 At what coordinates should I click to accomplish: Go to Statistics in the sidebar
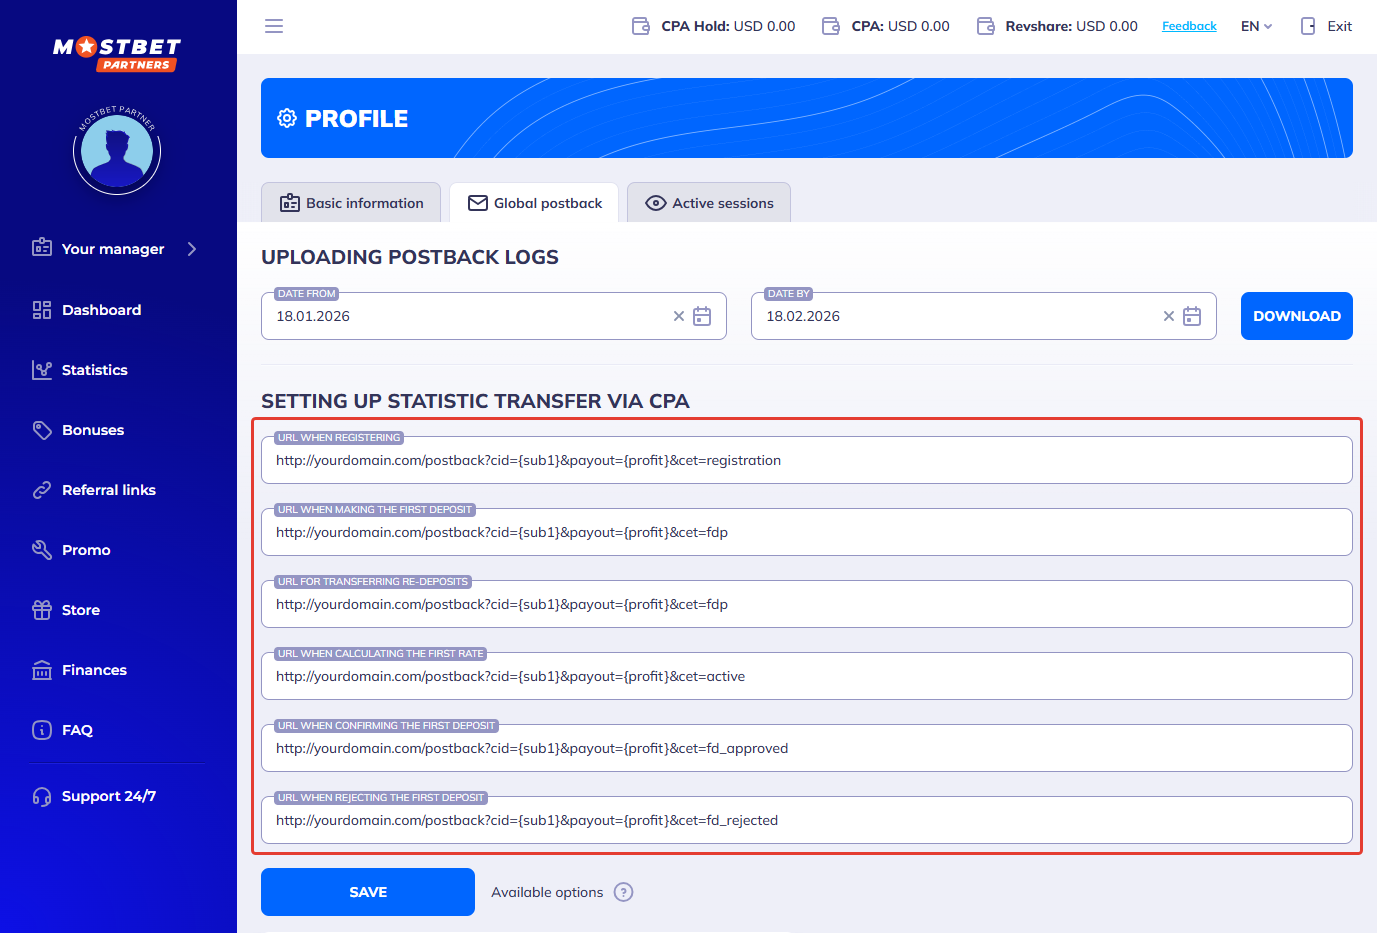[94, 370]
